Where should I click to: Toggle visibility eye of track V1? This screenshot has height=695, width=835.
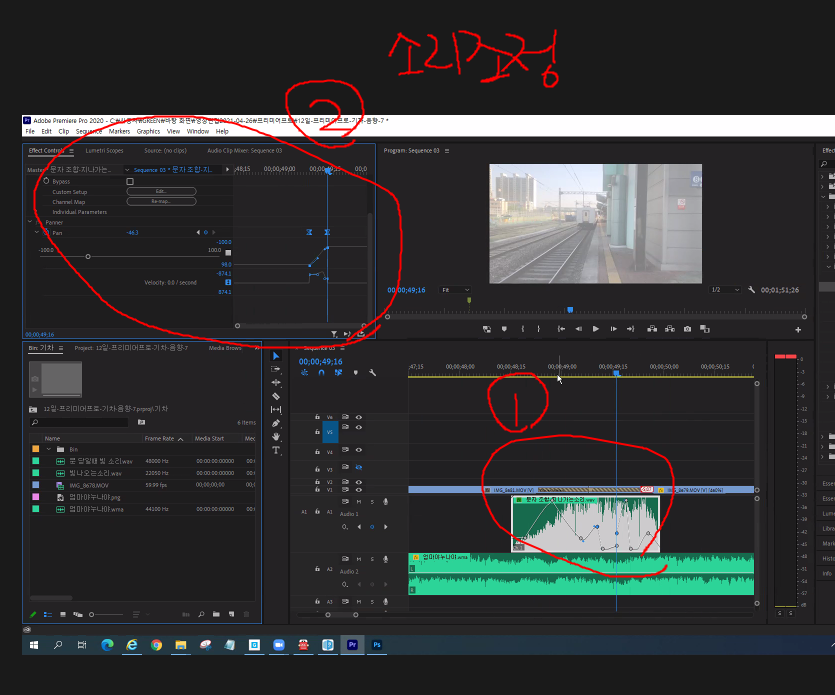tap(359, 489)
